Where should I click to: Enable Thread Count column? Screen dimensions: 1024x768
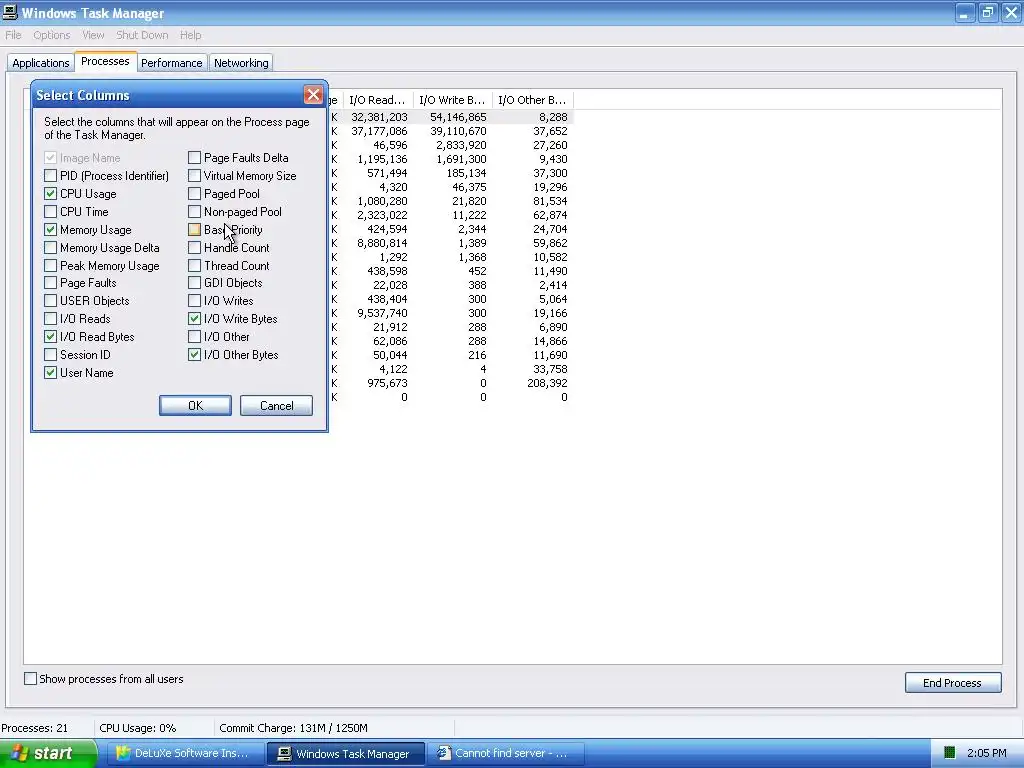(x=194, y=265)
